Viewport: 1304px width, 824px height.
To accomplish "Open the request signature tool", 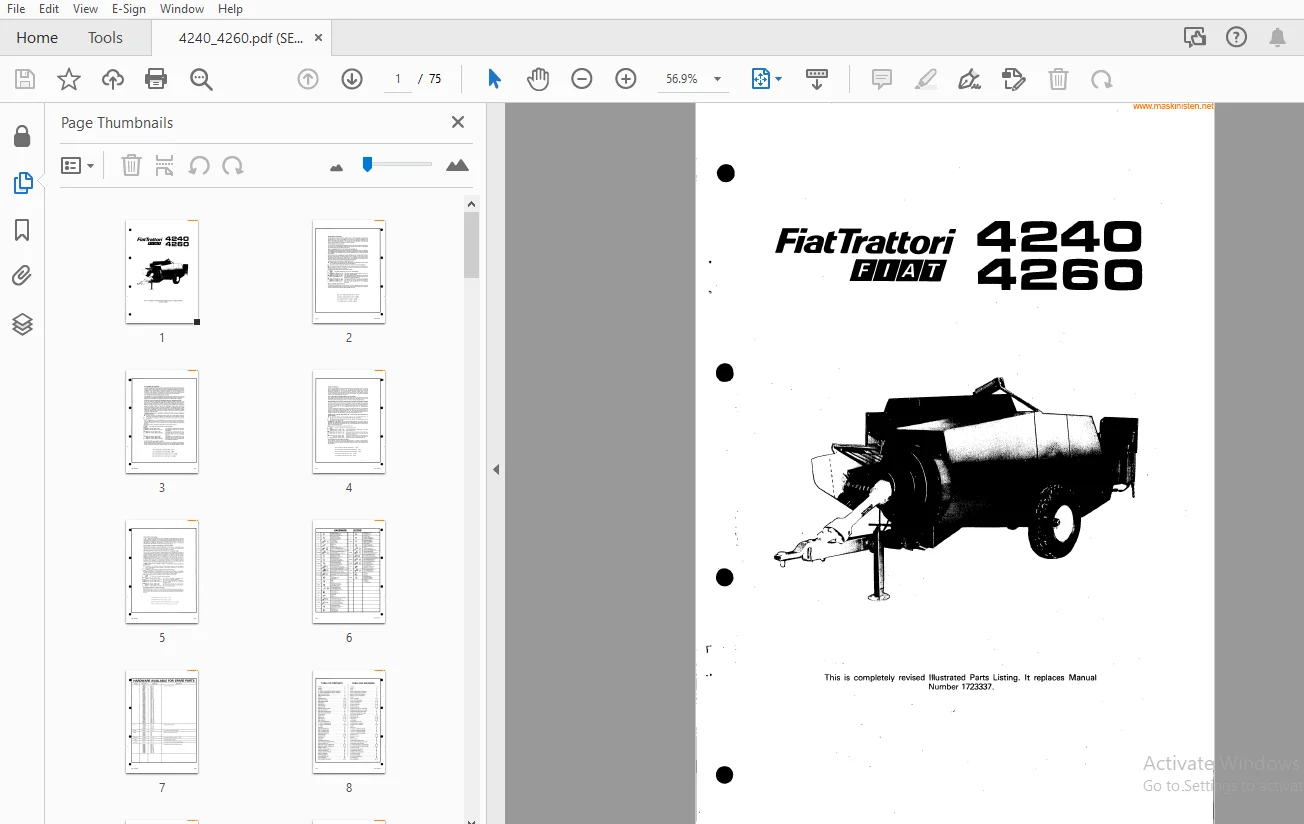I will pos(1014,79).
